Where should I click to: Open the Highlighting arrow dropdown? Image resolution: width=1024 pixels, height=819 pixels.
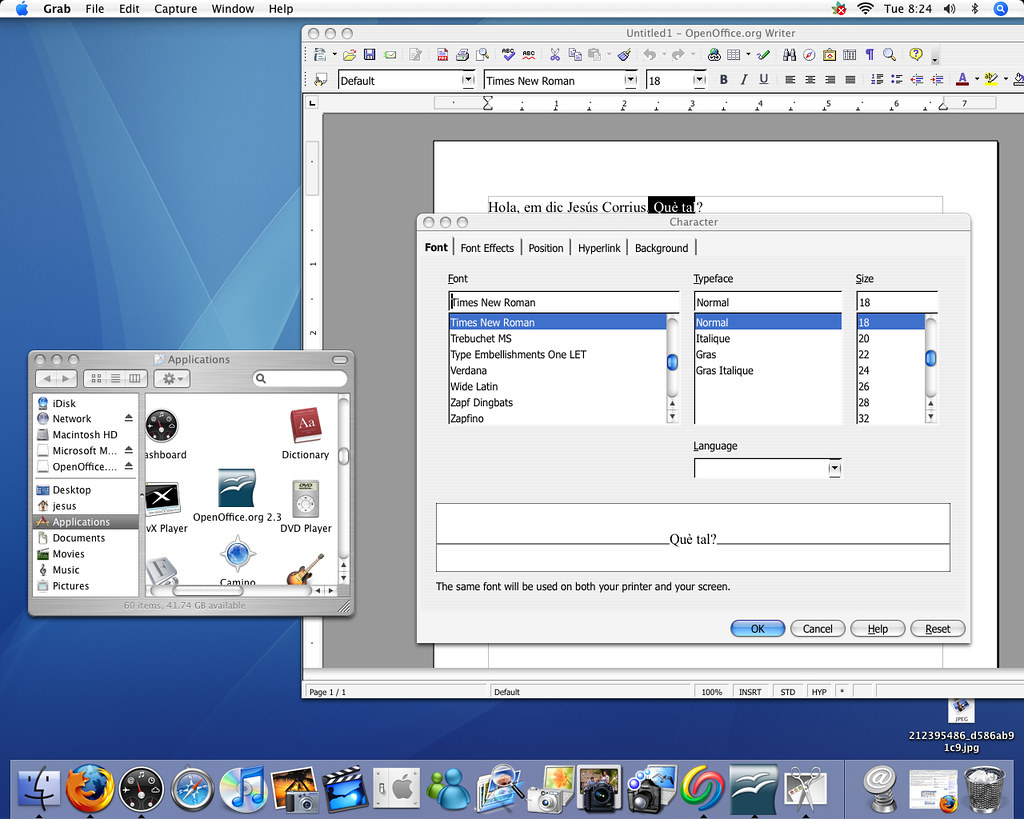pyautogui.click(x=1006, y=80)
